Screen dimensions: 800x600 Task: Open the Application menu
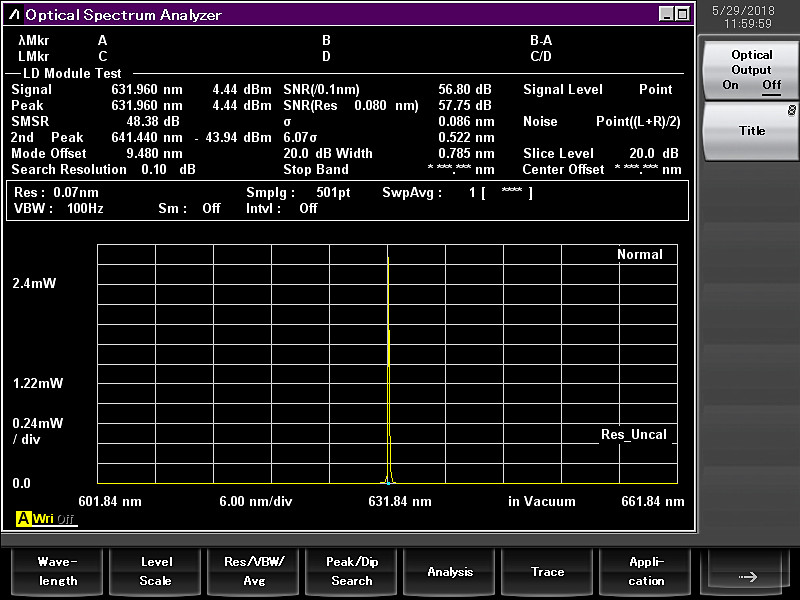click(646, 571)
